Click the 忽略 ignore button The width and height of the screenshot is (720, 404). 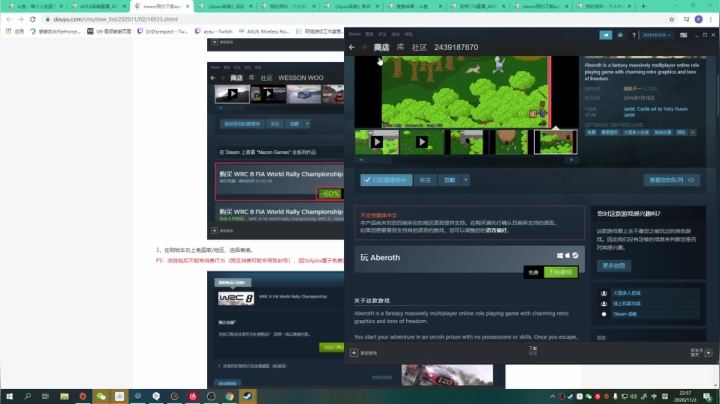450,180
